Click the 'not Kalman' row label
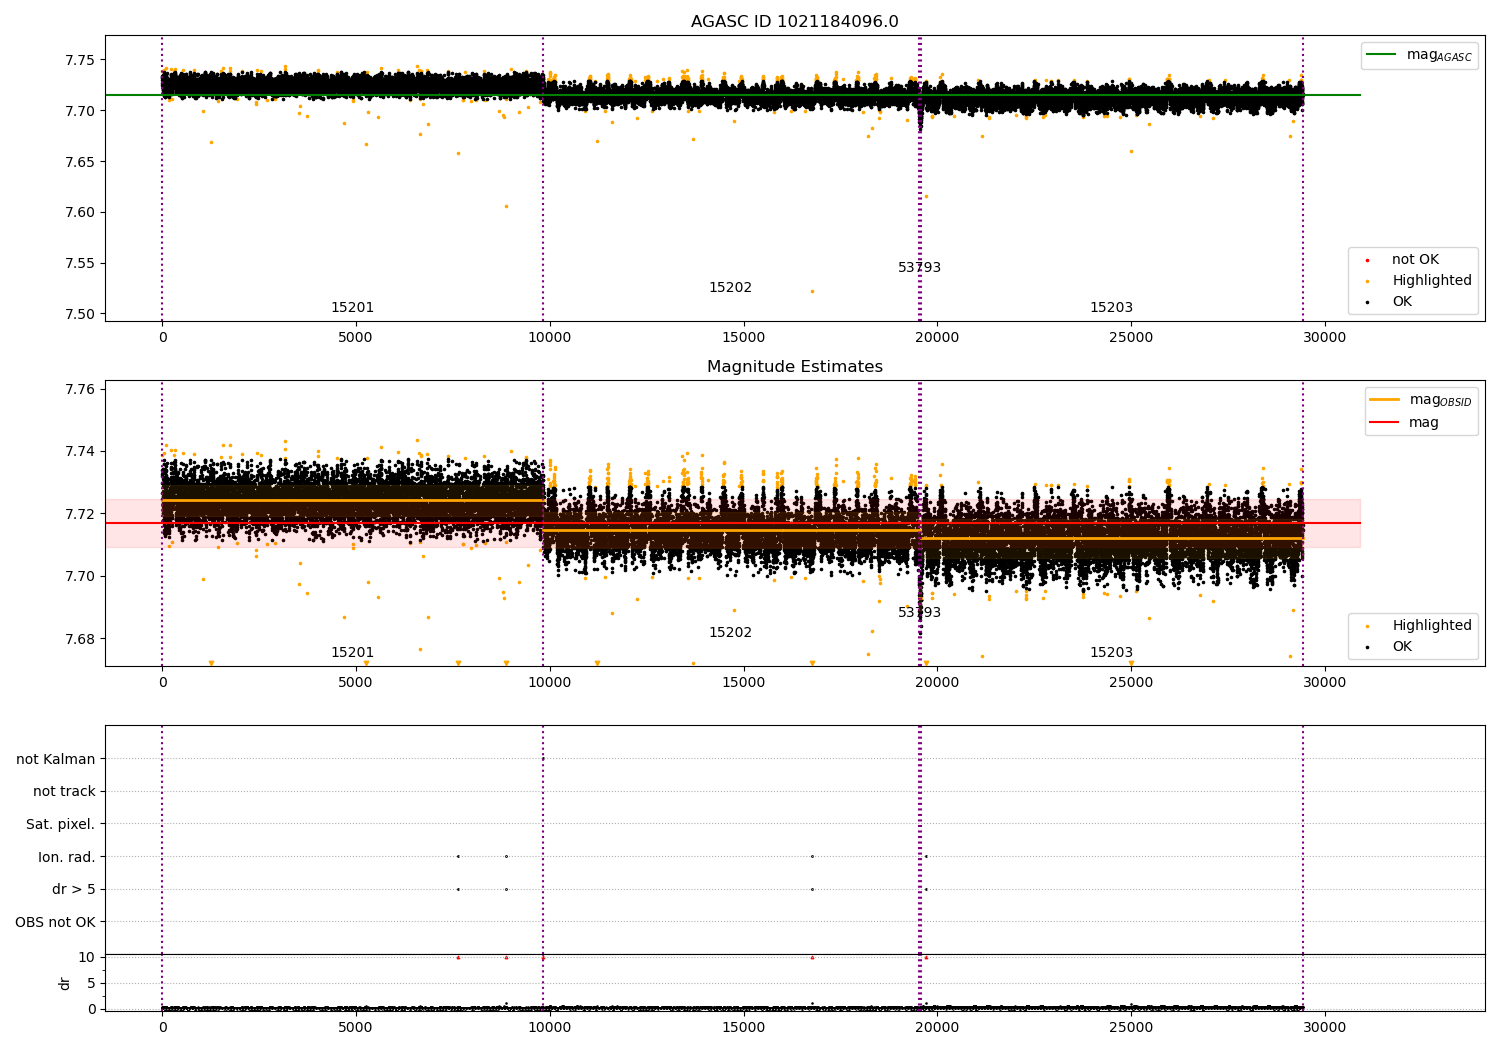 [x=56, y=759]
